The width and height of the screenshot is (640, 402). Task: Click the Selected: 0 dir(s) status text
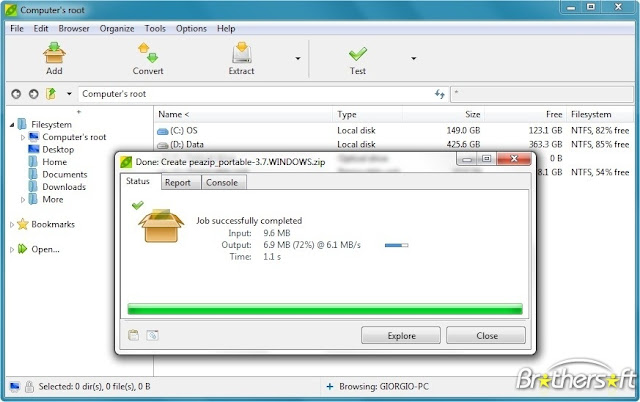pyautogui.click(x=94, y=386)
